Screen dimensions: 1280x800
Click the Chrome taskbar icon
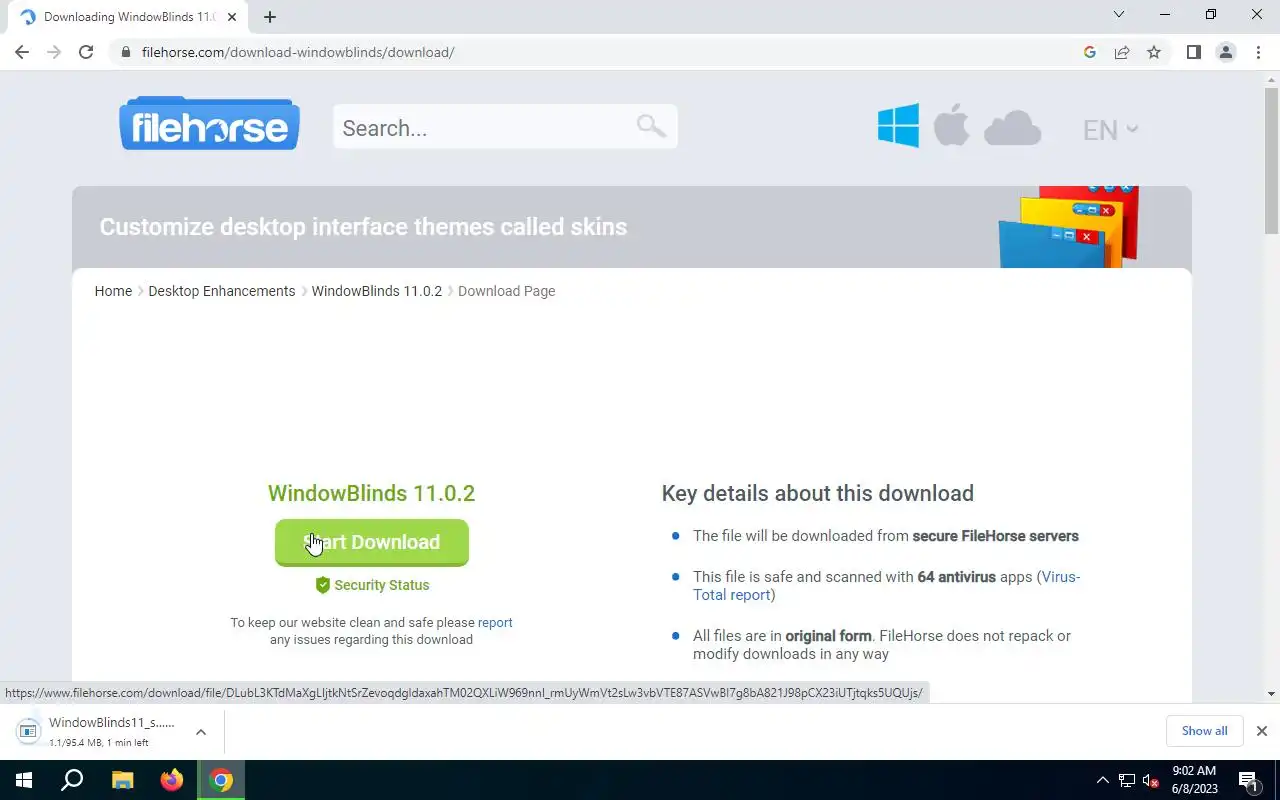[x=222, y=780]
